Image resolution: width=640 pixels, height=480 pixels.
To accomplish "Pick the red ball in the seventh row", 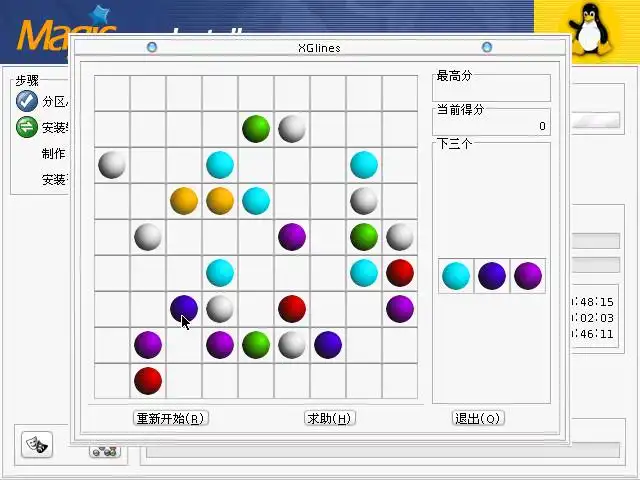I will pos(292,309).
